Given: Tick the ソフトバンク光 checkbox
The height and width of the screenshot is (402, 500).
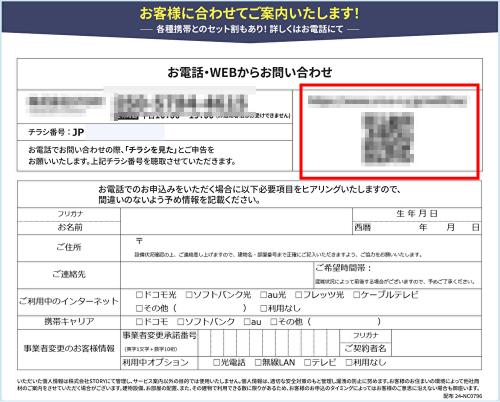Looking at the screenshot, I should click(189, 295).
